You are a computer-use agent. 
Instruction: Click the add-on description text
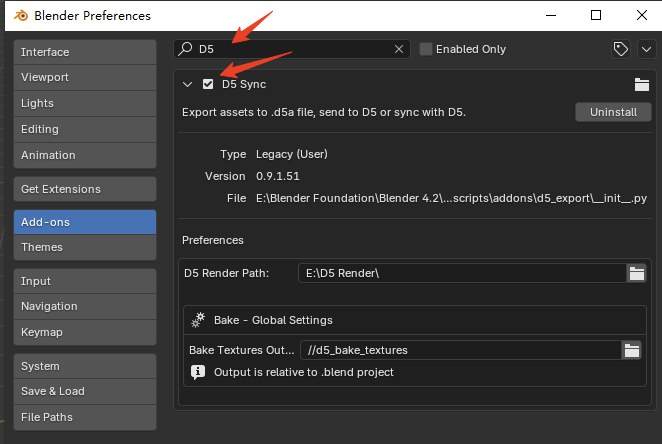(324, 112)
